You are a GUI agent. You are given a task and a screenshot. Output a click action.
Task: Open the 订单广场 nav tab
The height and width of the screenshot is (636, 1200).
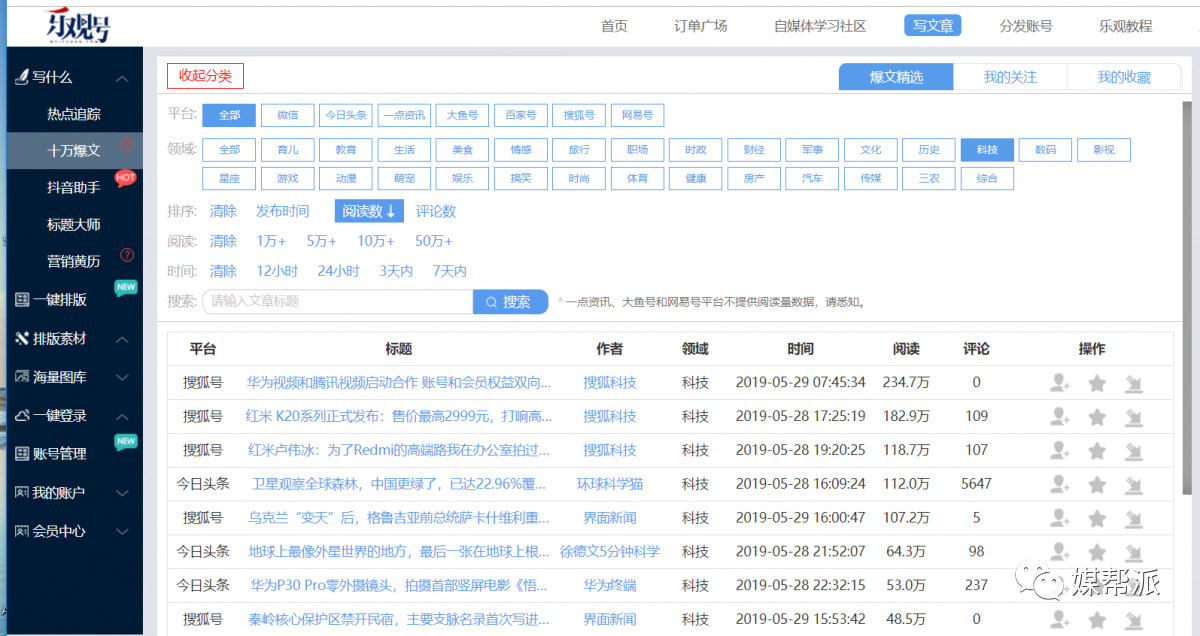point(700,26)
